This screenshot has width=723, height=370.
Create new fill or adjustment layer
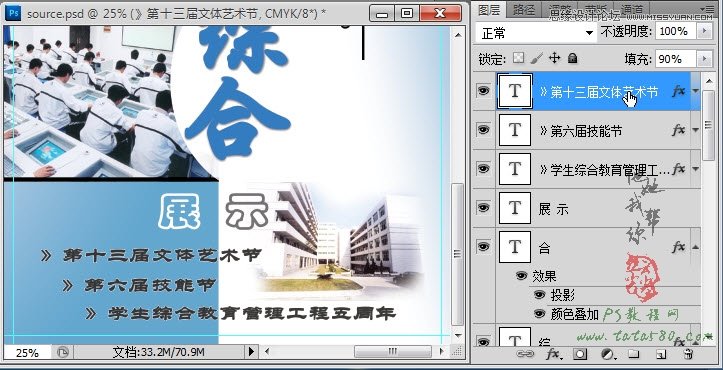pyautogui.click(x=609, y=354)
